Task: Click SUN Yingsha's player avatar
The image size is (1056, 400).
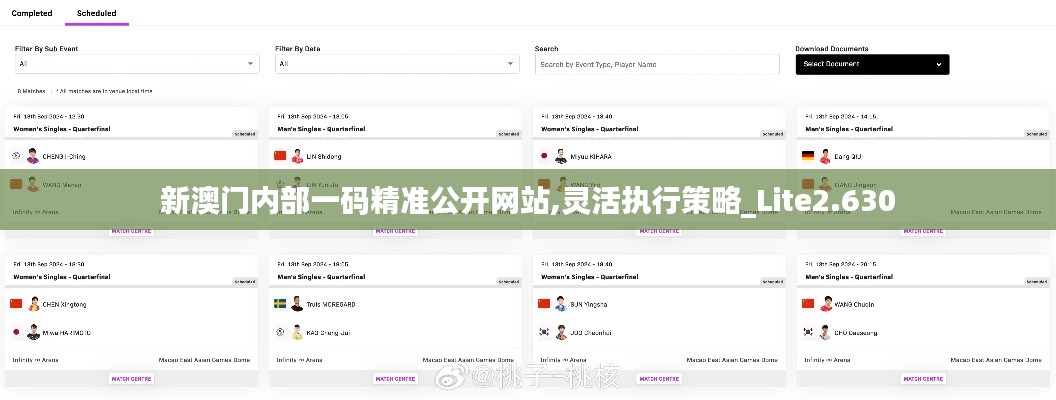Action: coord(561,303)
